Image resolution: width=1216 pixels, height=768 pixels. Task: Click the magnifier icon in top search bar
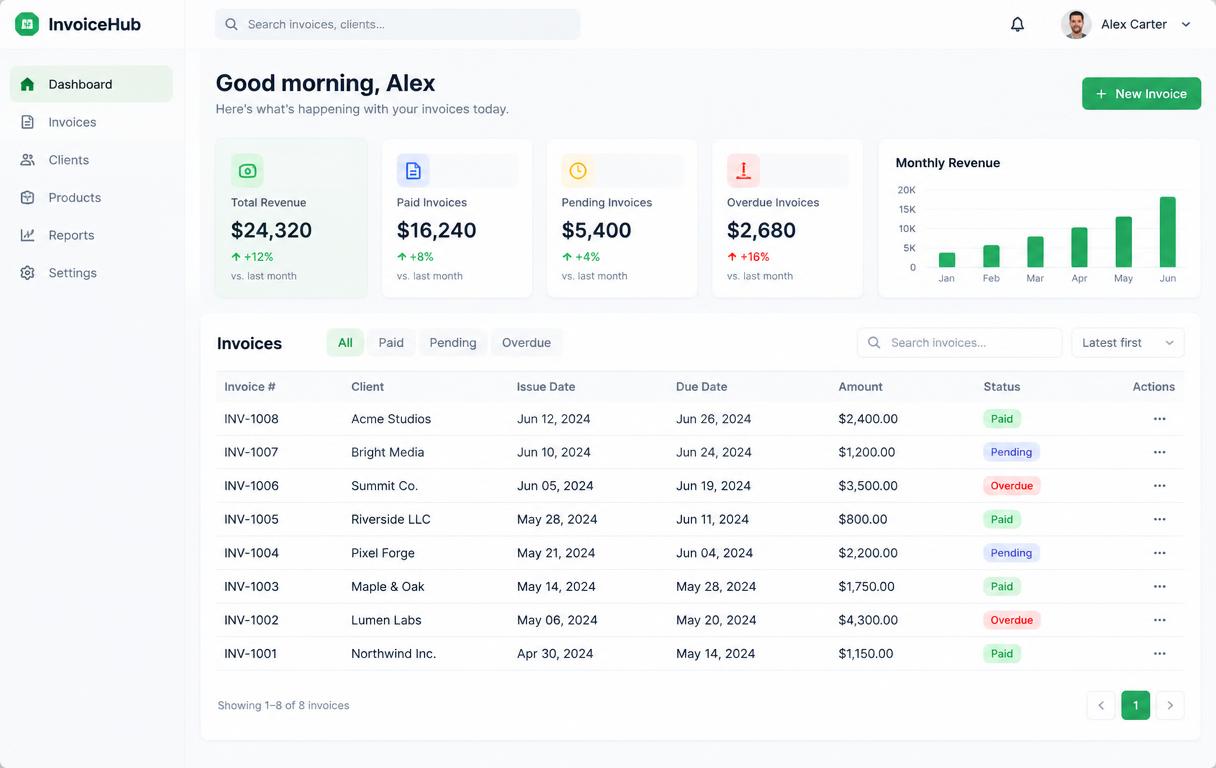pos(231,24)
